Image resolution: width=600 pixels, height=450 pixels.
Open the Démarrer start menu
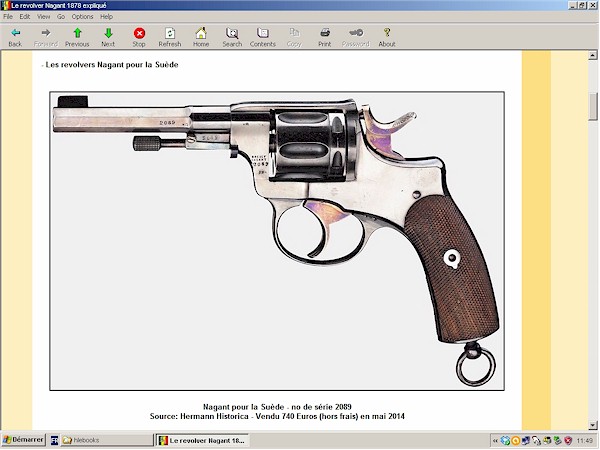24,440
